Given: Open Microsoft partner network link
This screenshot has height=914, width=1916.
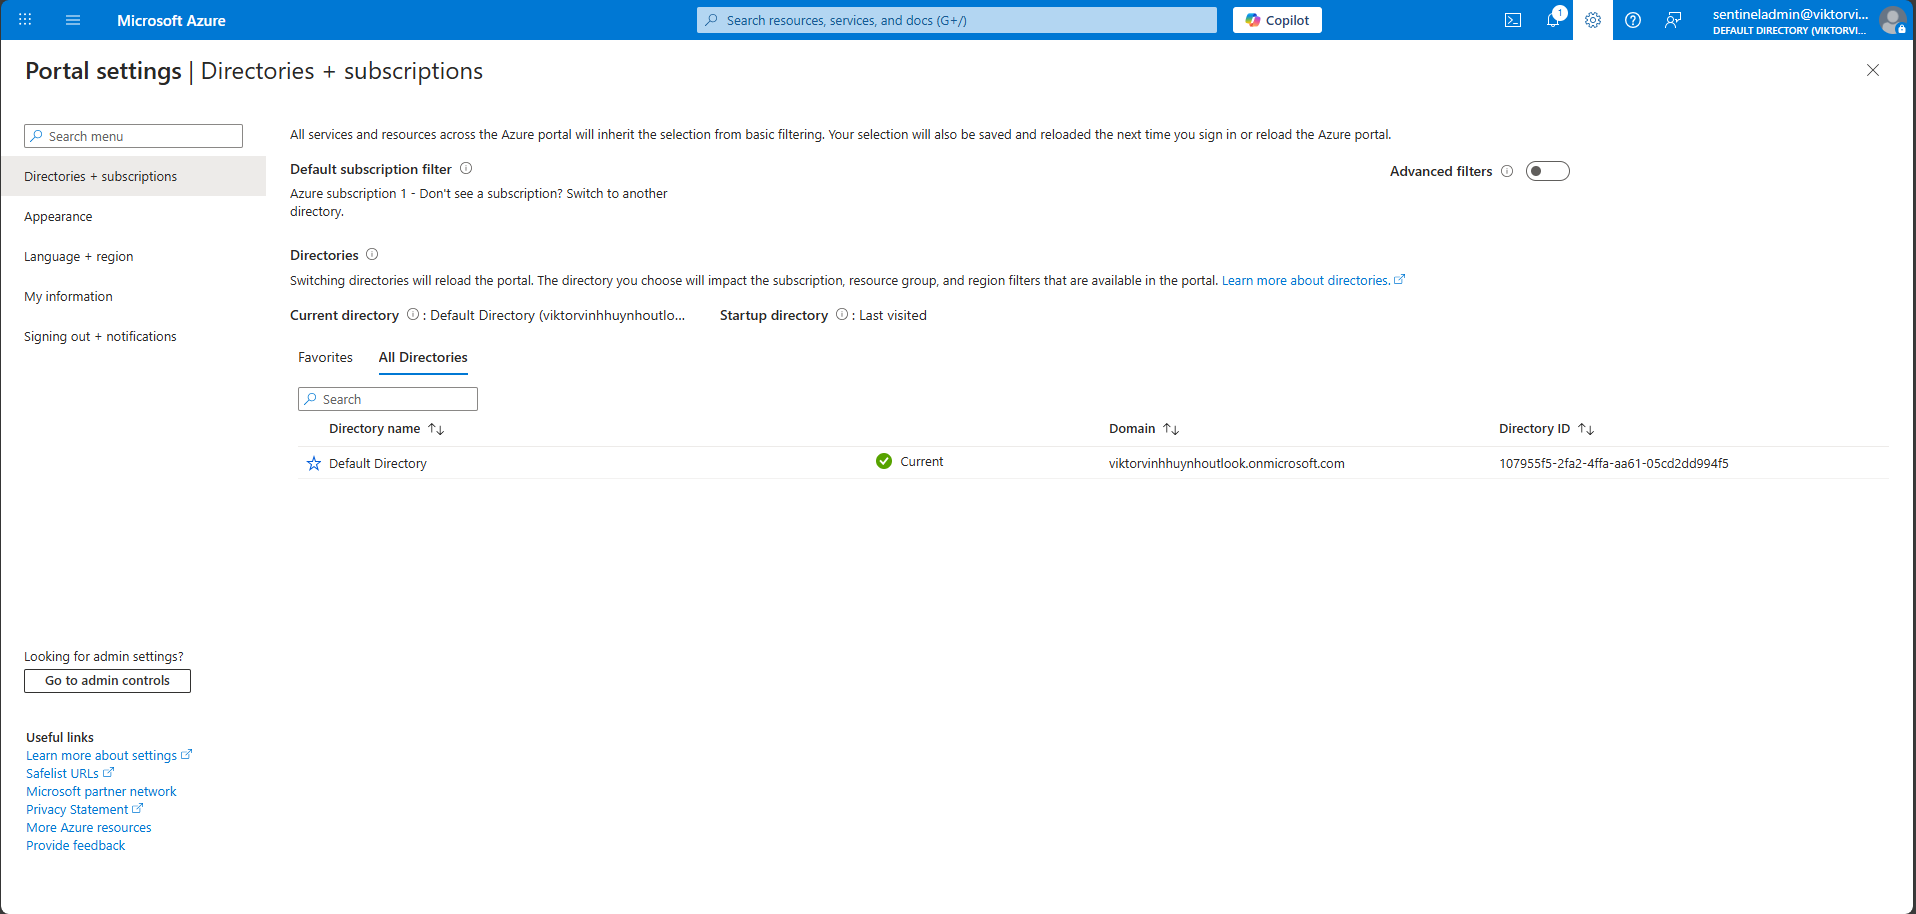Looking at the screenshot, I should pyautogui.click(x=101, y=792).
